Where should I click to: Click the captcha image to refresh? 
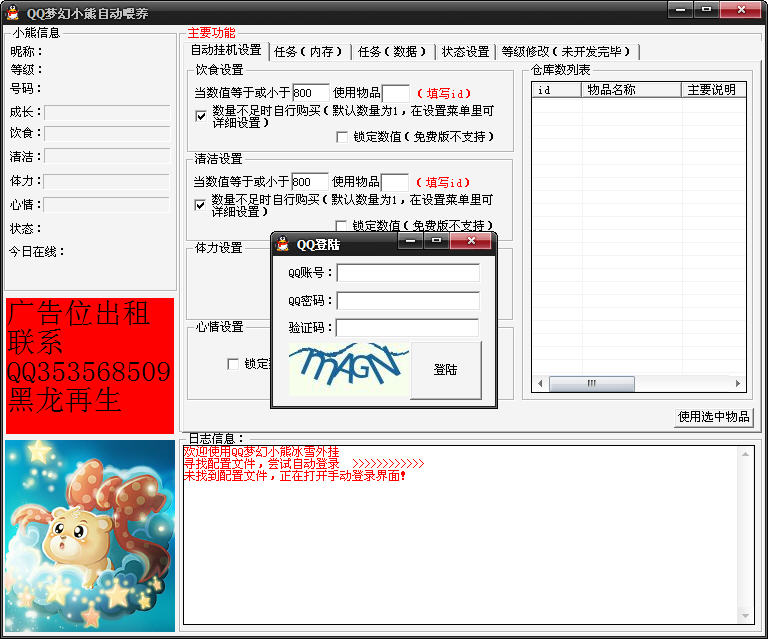(349, 369)
